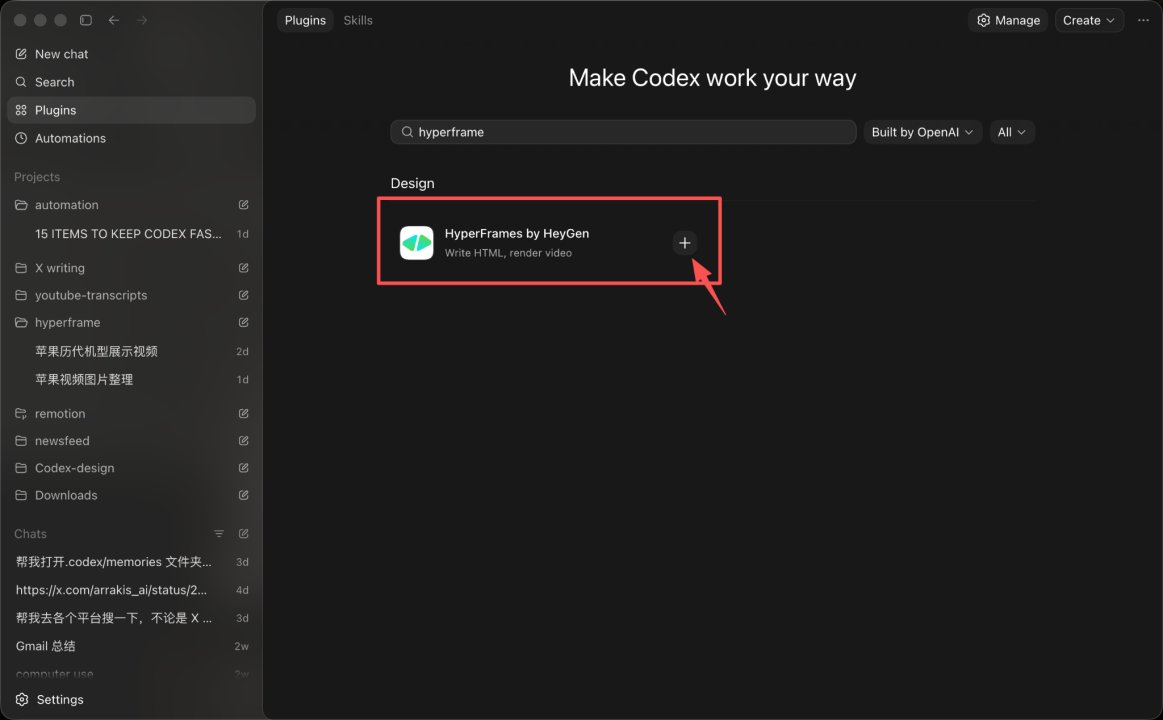Viewport: 1163px width, 720px height.
Task: Click the search magnifier icon in search field
Action: [407, 132]
